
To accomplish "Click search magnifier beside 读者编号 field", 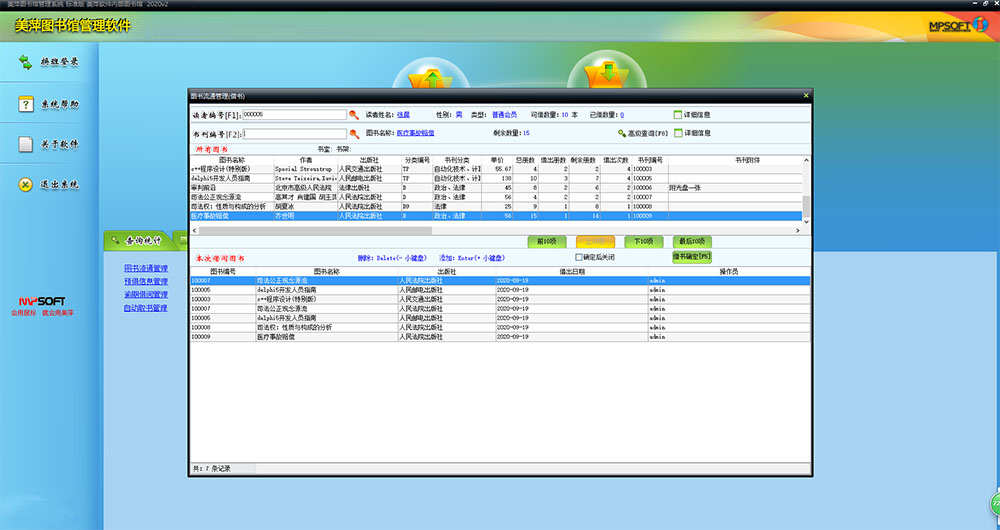I will pyautogui.click(x=354, y=115).
